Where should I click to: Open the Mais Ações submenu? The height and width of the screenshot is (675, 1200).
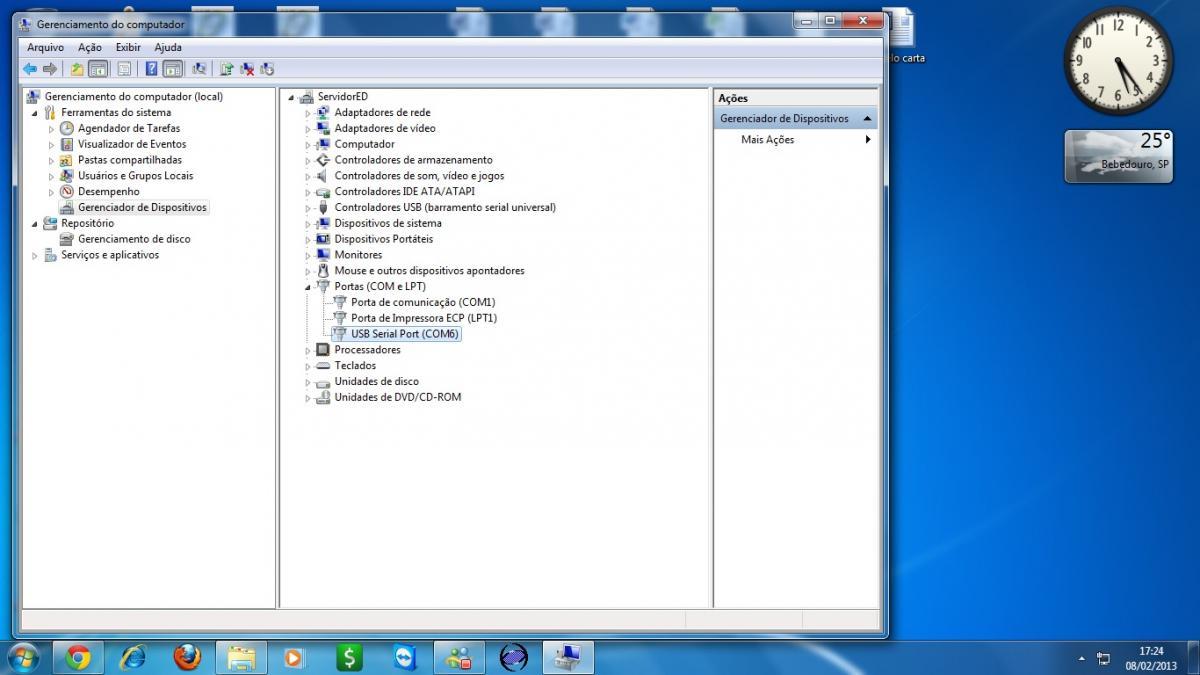click(x=806, y=140)
